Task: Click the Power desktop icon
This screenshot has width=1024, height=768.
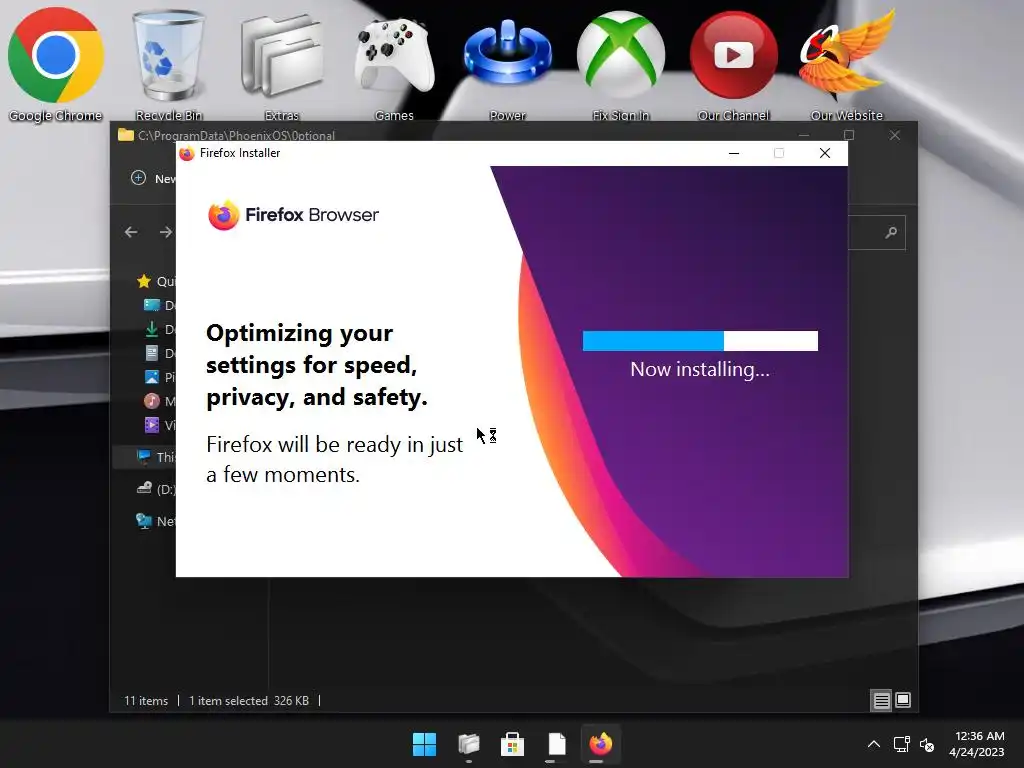Action: coord(507,64)
